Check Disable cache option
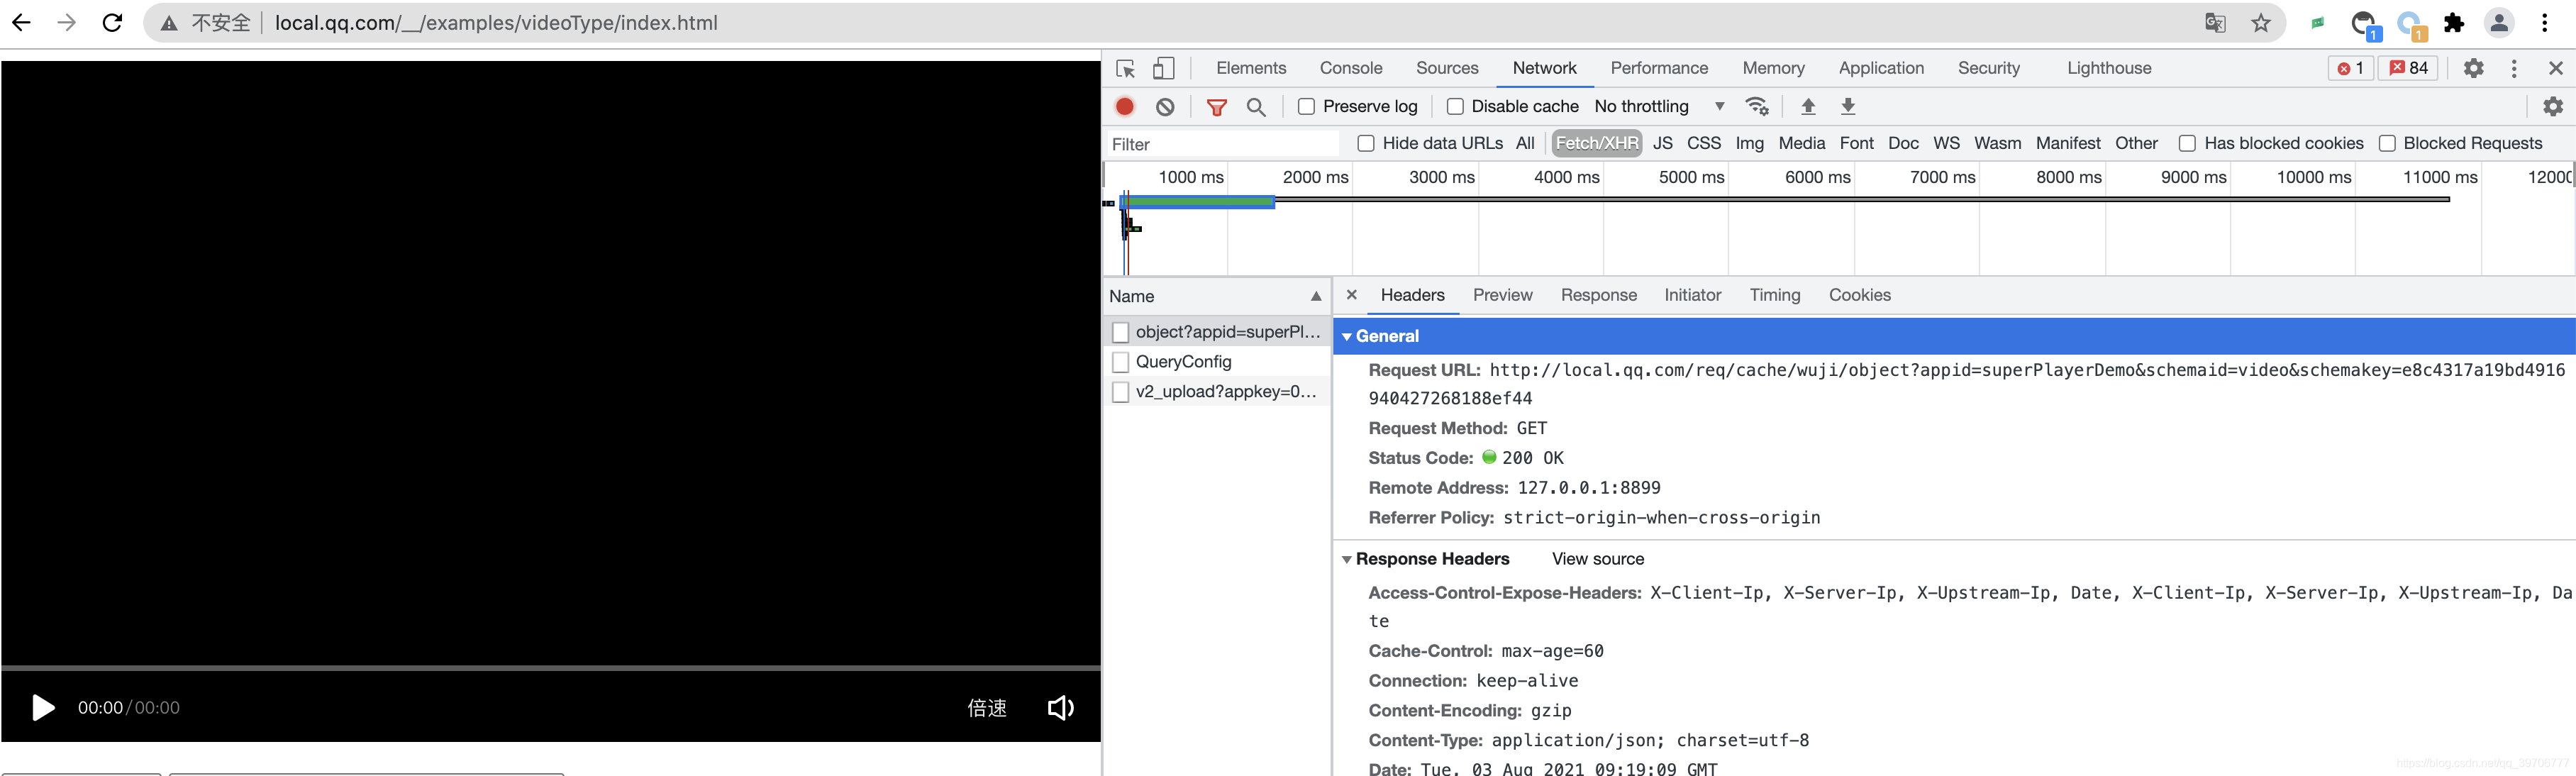This screenshot has height=776, width=2576. [x=1455, y=106]
